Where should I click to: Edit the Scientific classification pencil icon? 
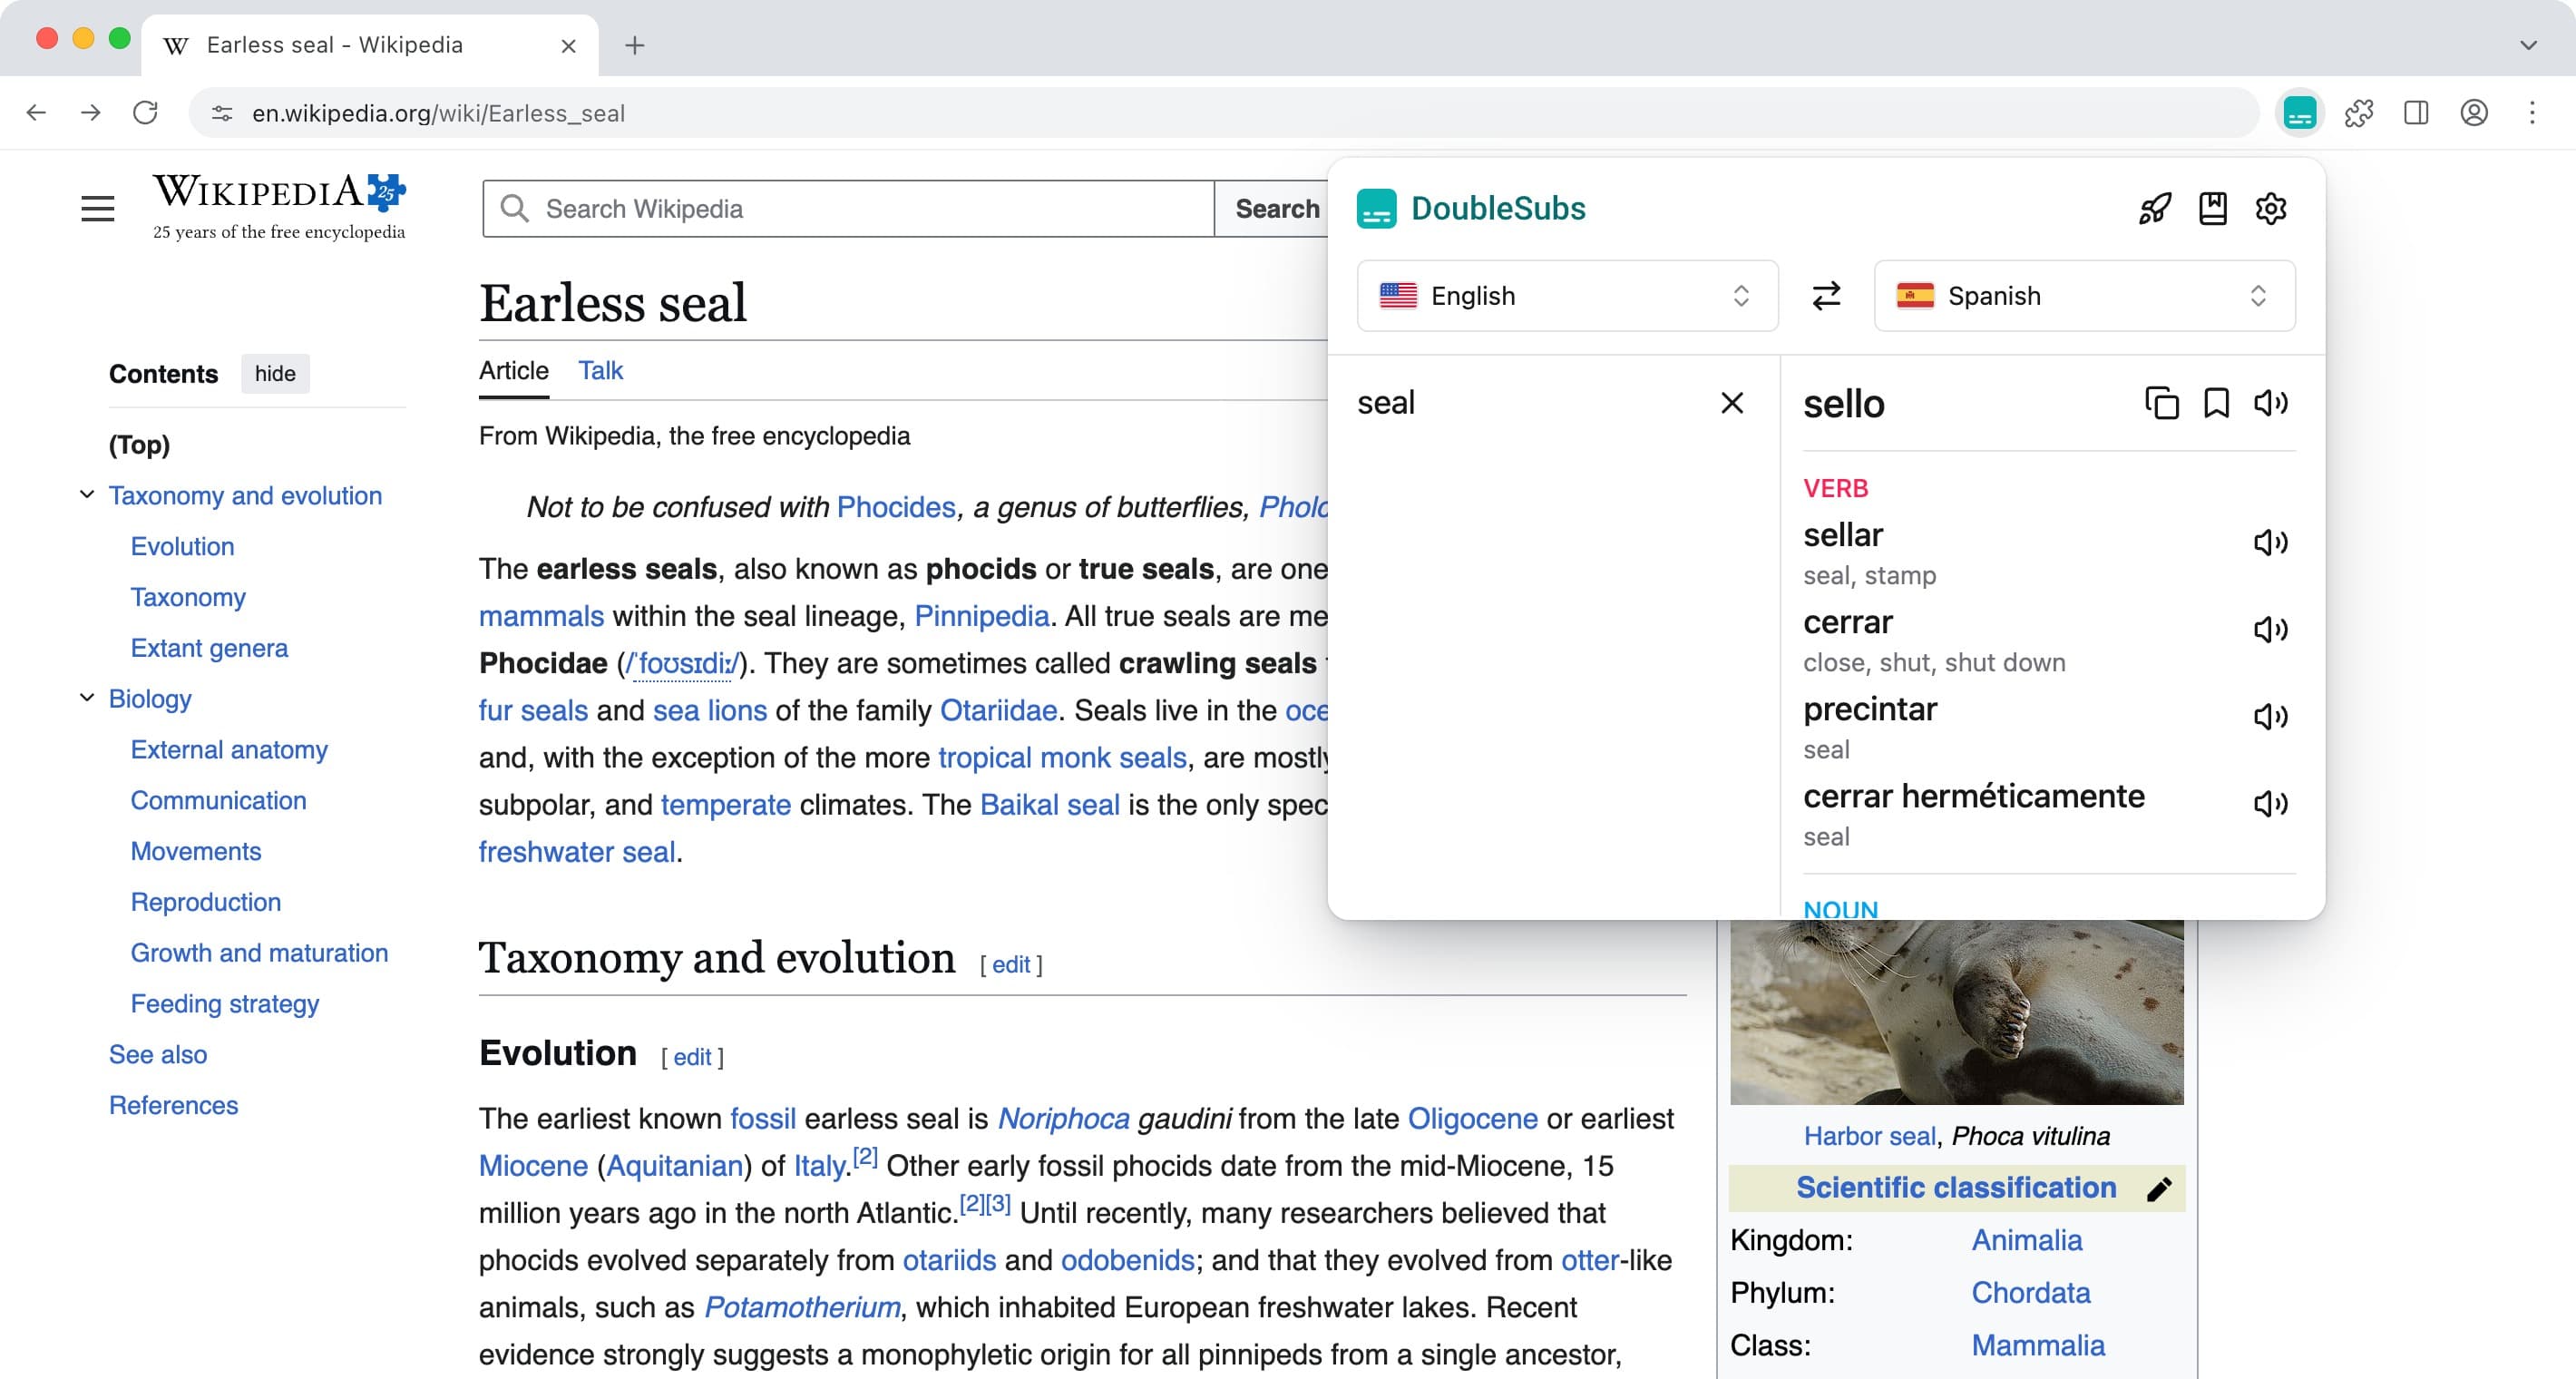click(x=2159, y=1188)
